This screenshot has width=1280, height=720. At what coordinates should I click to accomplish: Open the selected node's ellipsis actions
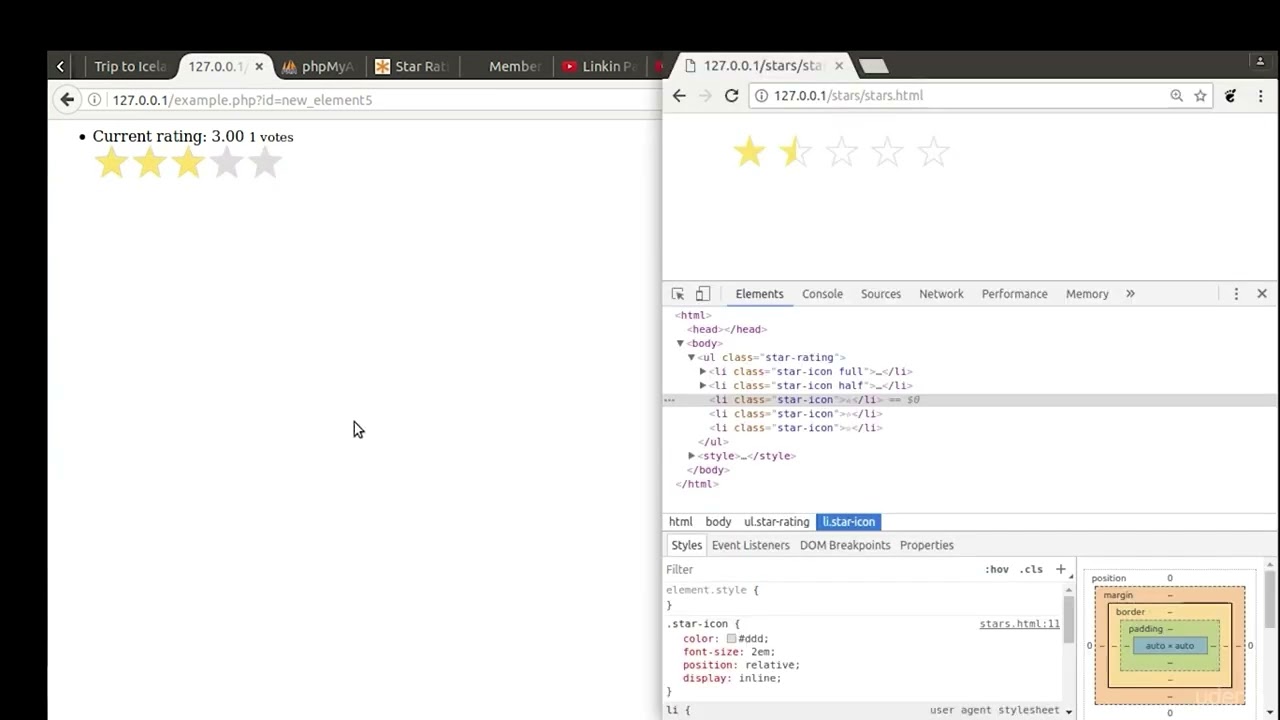670,400
